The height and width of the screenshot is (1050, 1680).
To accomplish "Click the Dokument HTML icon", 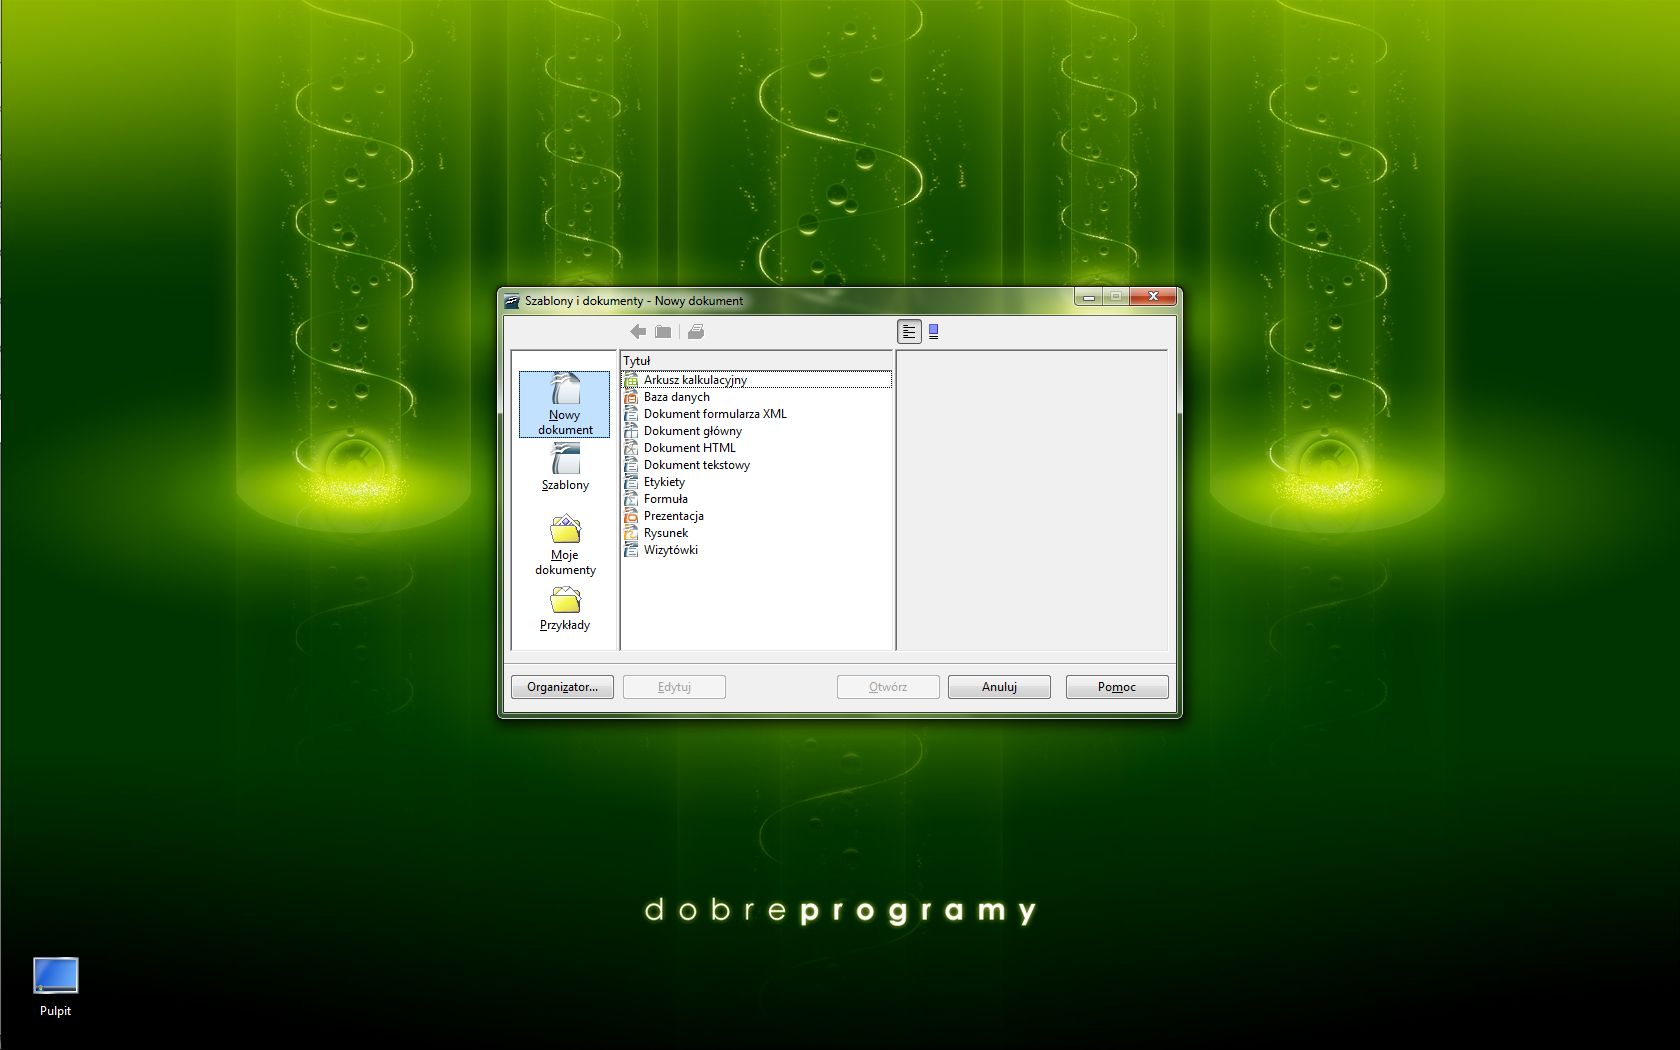I will 631,448.
